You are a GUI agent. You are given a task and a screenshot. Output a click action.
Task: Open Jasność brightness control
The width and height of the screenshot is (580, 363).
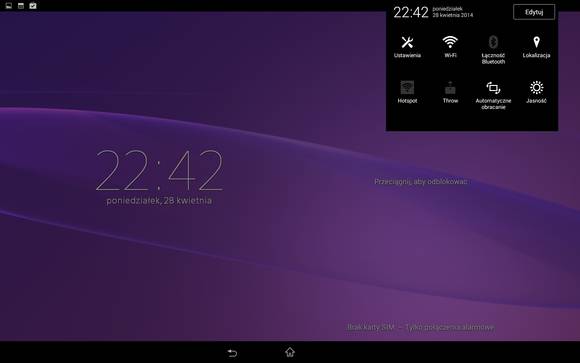pyautogui.click(x=536, y=92)
